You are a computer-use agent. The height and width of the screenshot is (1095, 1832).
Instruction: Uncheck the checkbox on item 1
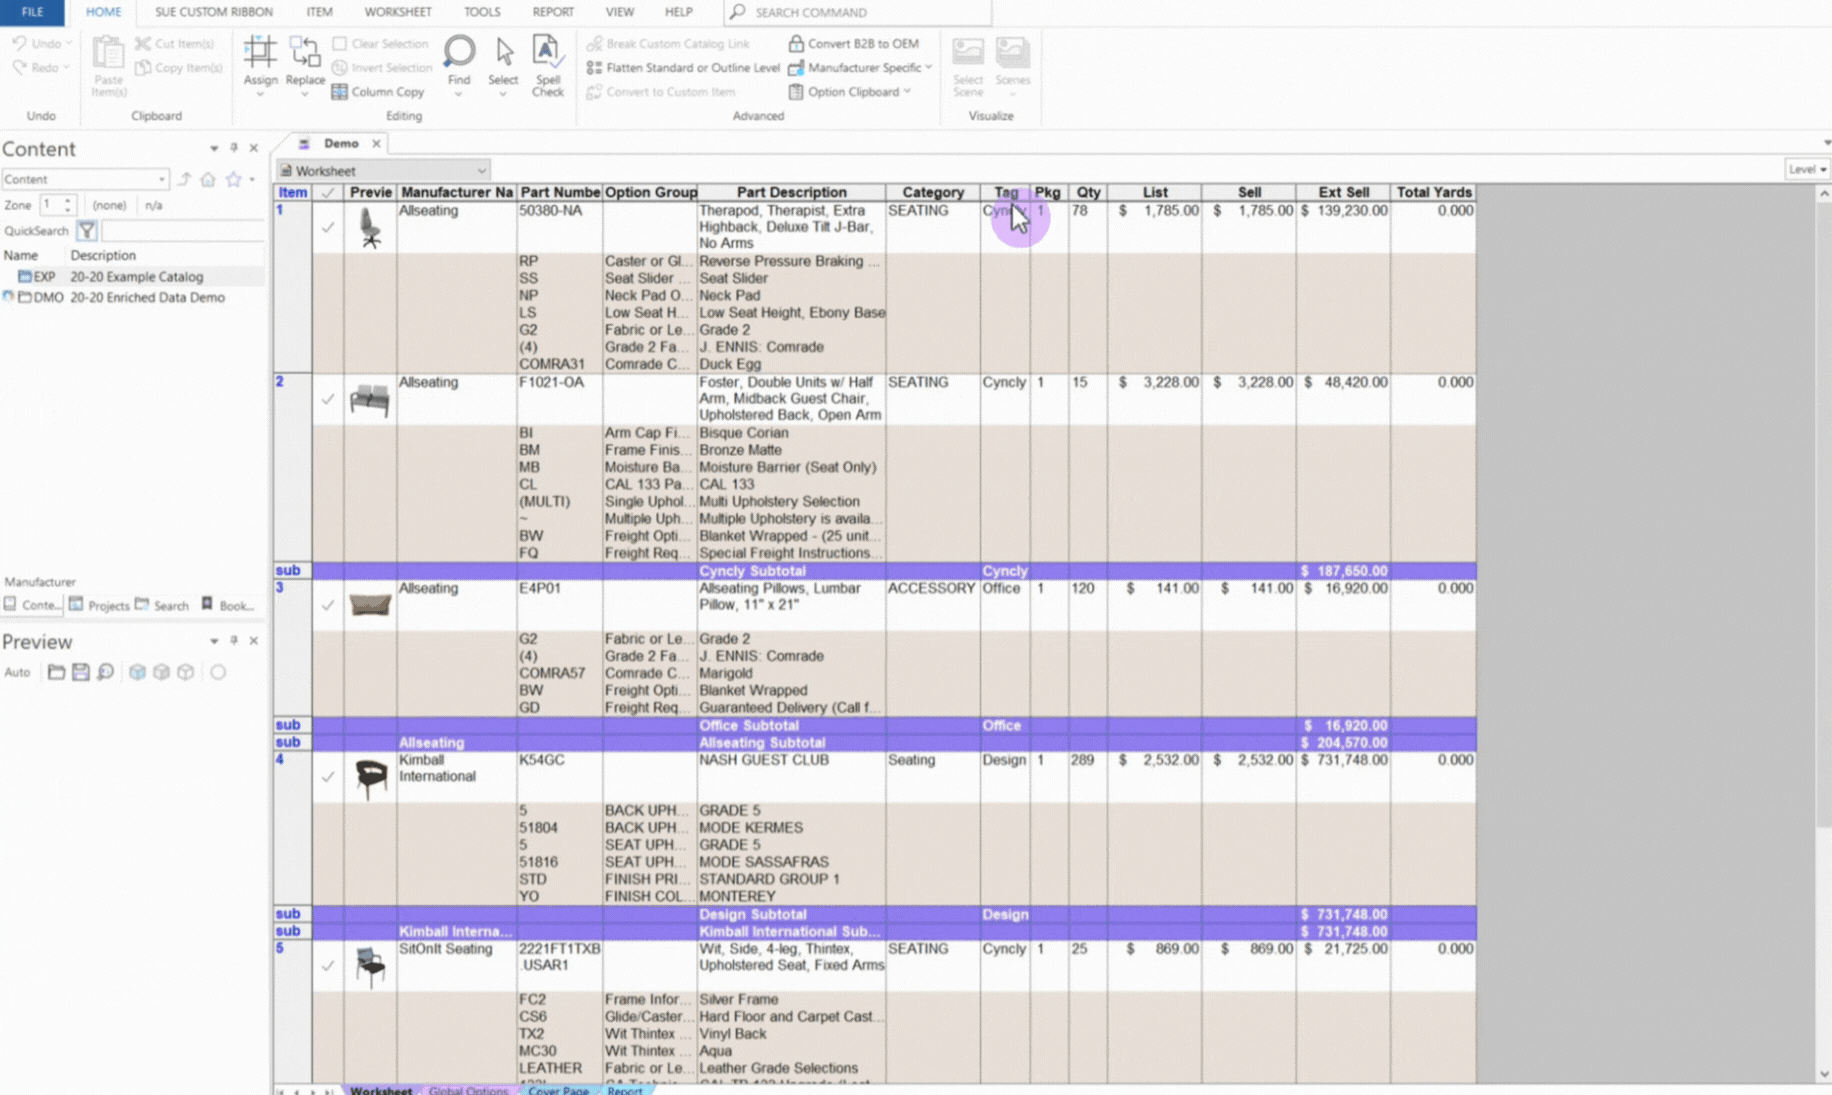pyautogui.click(x=328, y=227)
